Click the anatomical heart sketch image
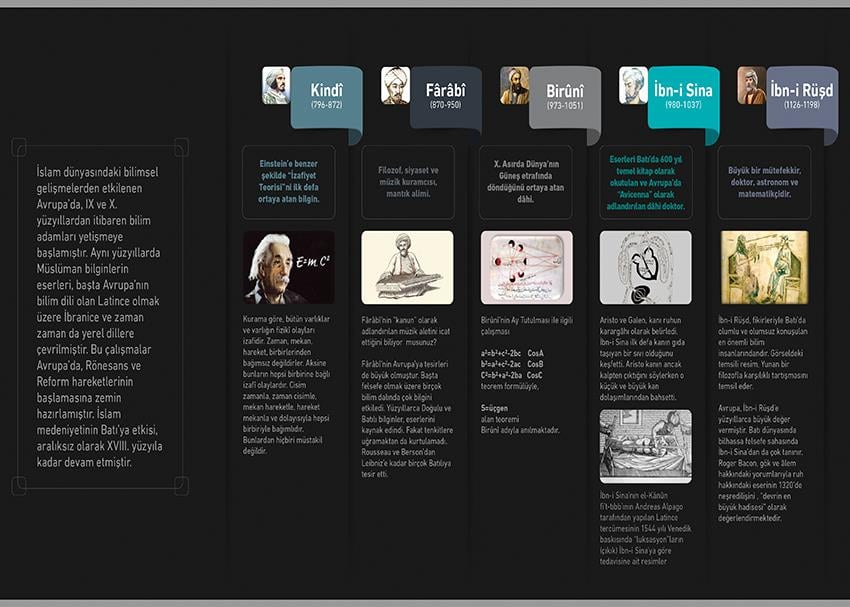850x607 pixels. click(645, 268)
